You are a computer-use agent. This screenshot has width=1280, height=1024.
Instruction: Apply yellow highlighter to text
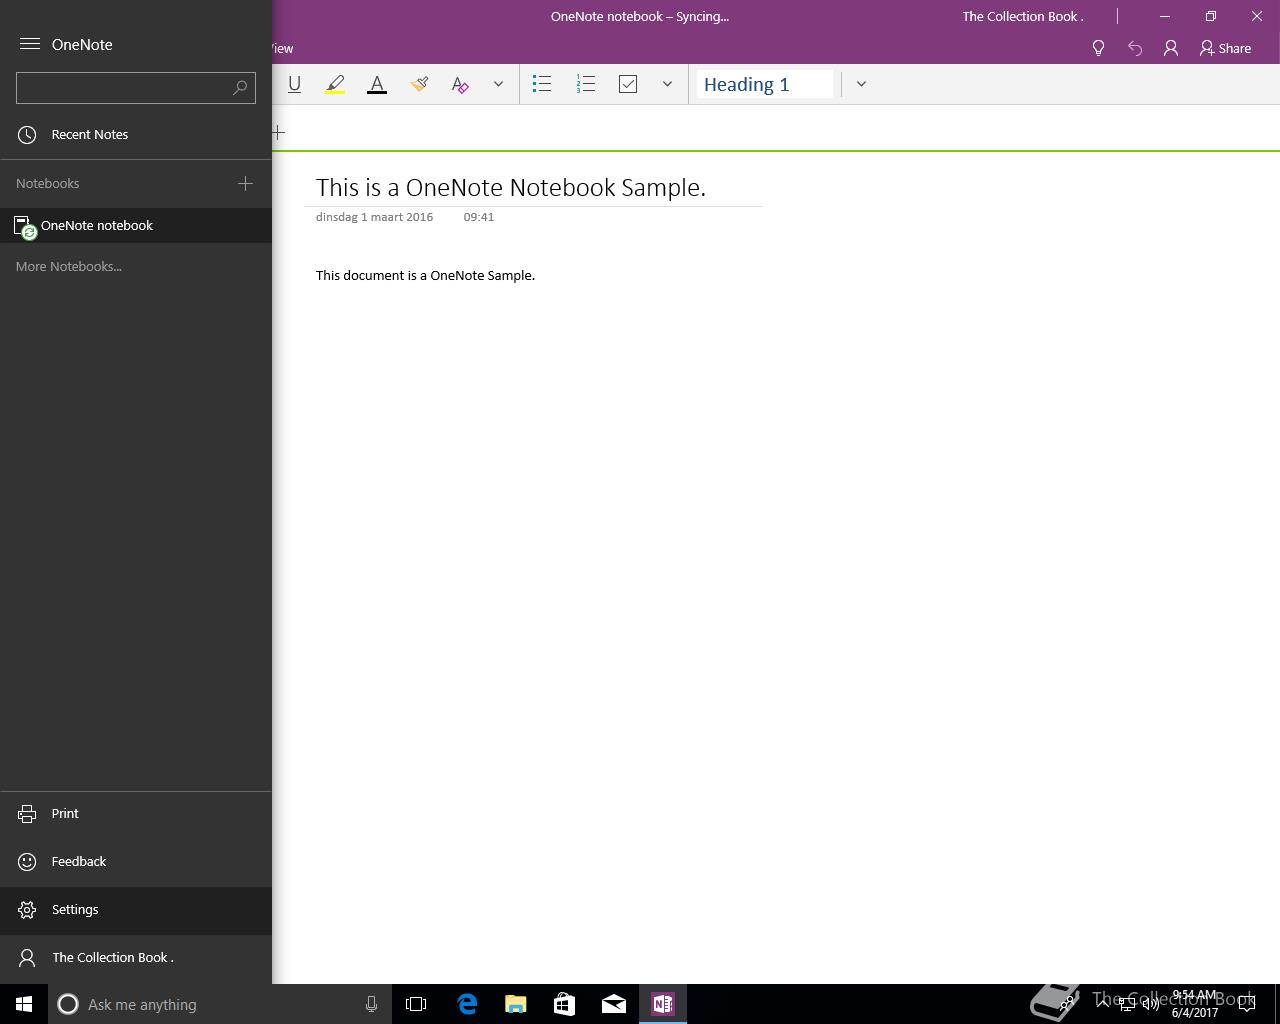pos(335,84)
